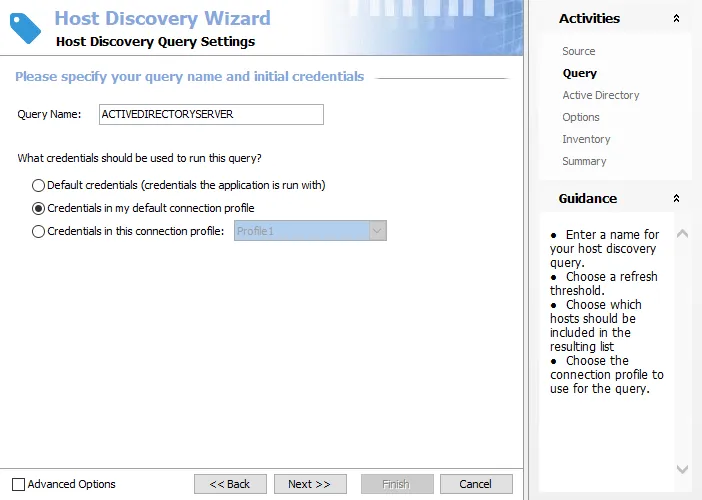
Task: Go to the Source activity step
Action: (578, 51)
